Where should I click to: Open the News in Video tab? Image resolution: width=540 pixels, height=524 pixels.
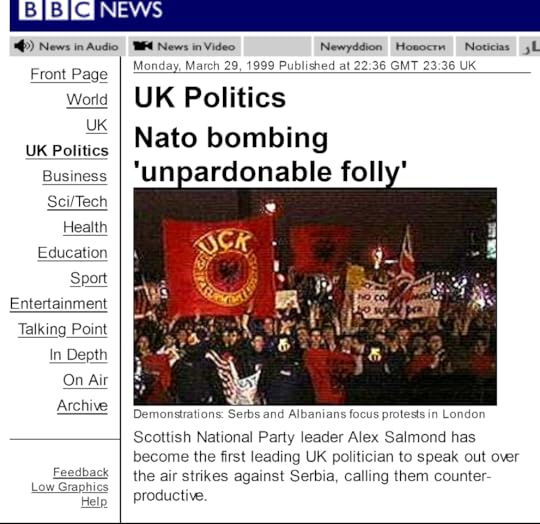[x=185, y=46]
